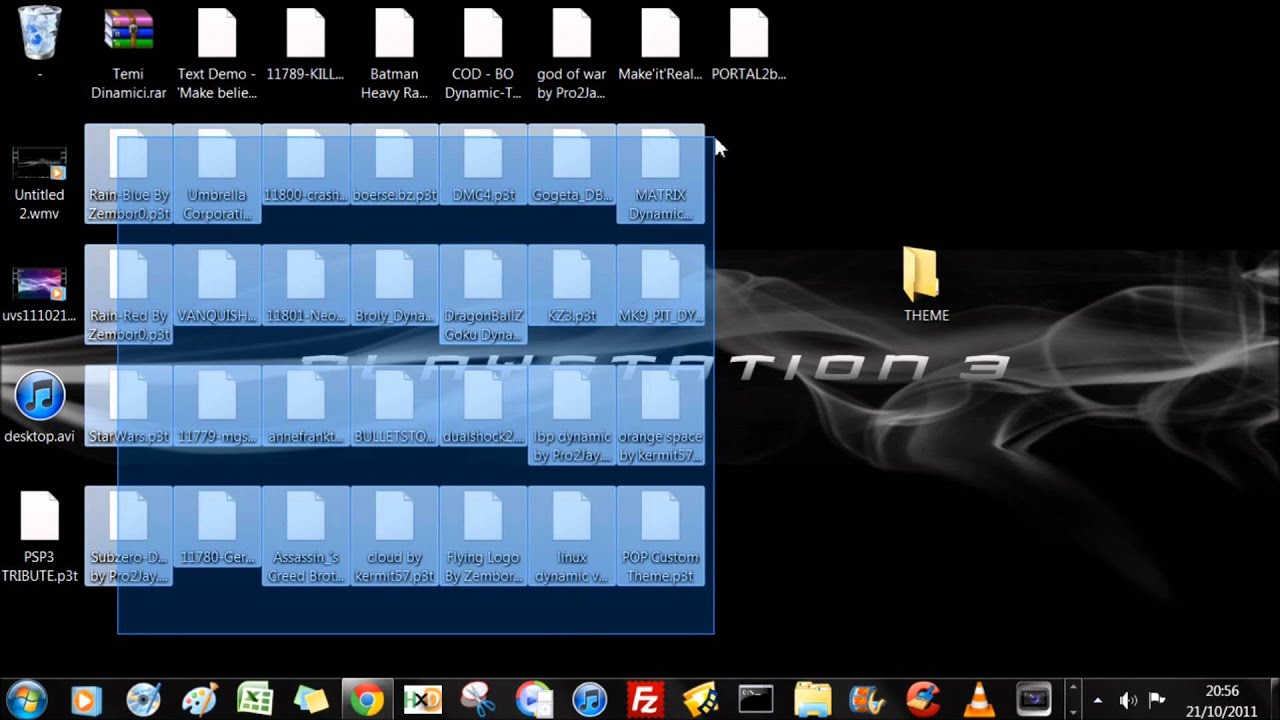The width and height of the screenshot is (1280, 720).
Task: Select the Gogeta_DB... file
Action: (571, 165)
